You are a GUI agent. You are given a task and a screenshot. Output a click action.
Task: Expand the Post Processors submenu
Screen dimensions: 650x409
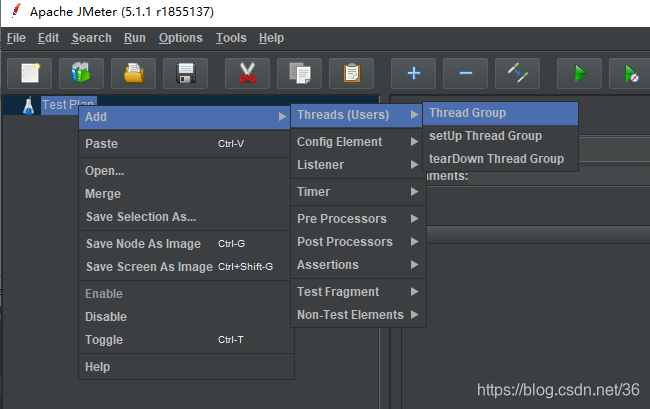point(357,242)
